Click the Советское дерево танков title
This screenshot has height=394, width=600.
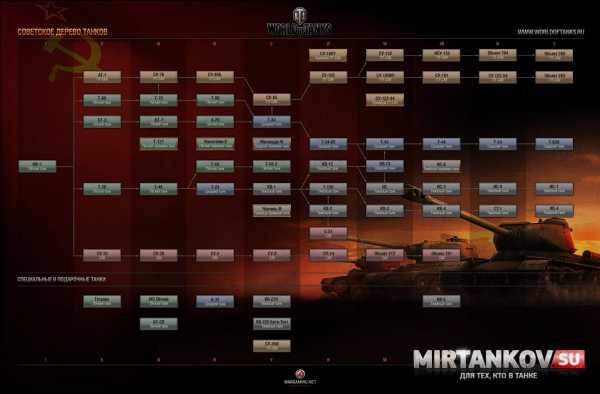click(62, 32)
